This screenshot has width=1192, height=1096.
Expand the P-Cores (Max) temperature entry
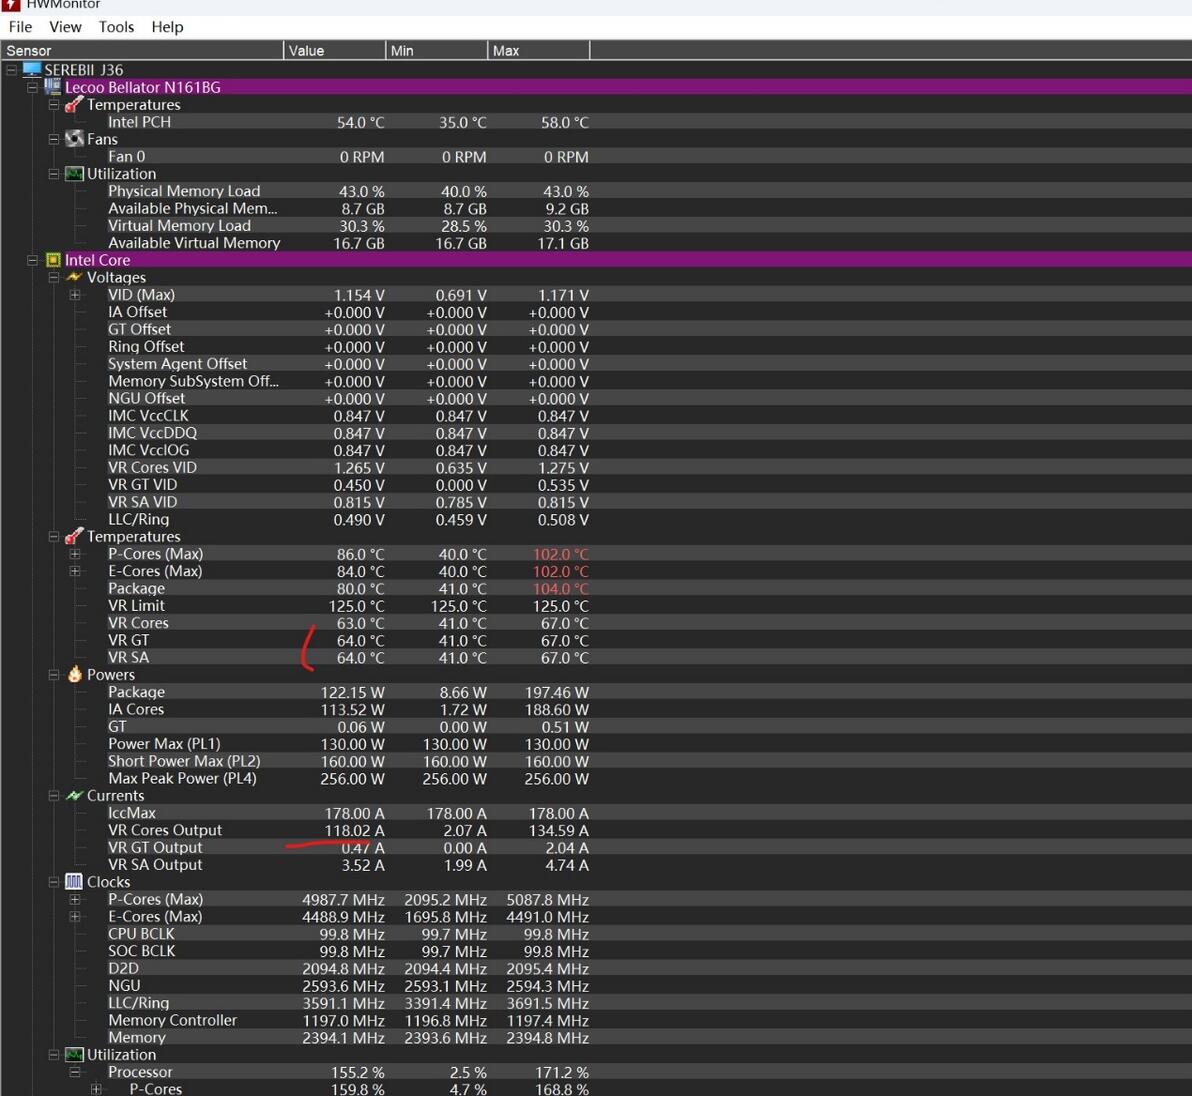pyautogui.click(x=74, y=554)
